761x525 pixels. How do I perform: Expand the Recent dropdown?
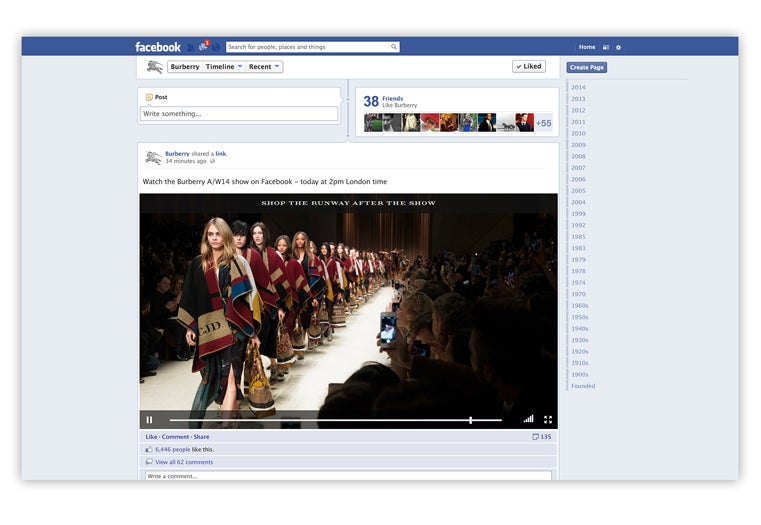(264, 67)
